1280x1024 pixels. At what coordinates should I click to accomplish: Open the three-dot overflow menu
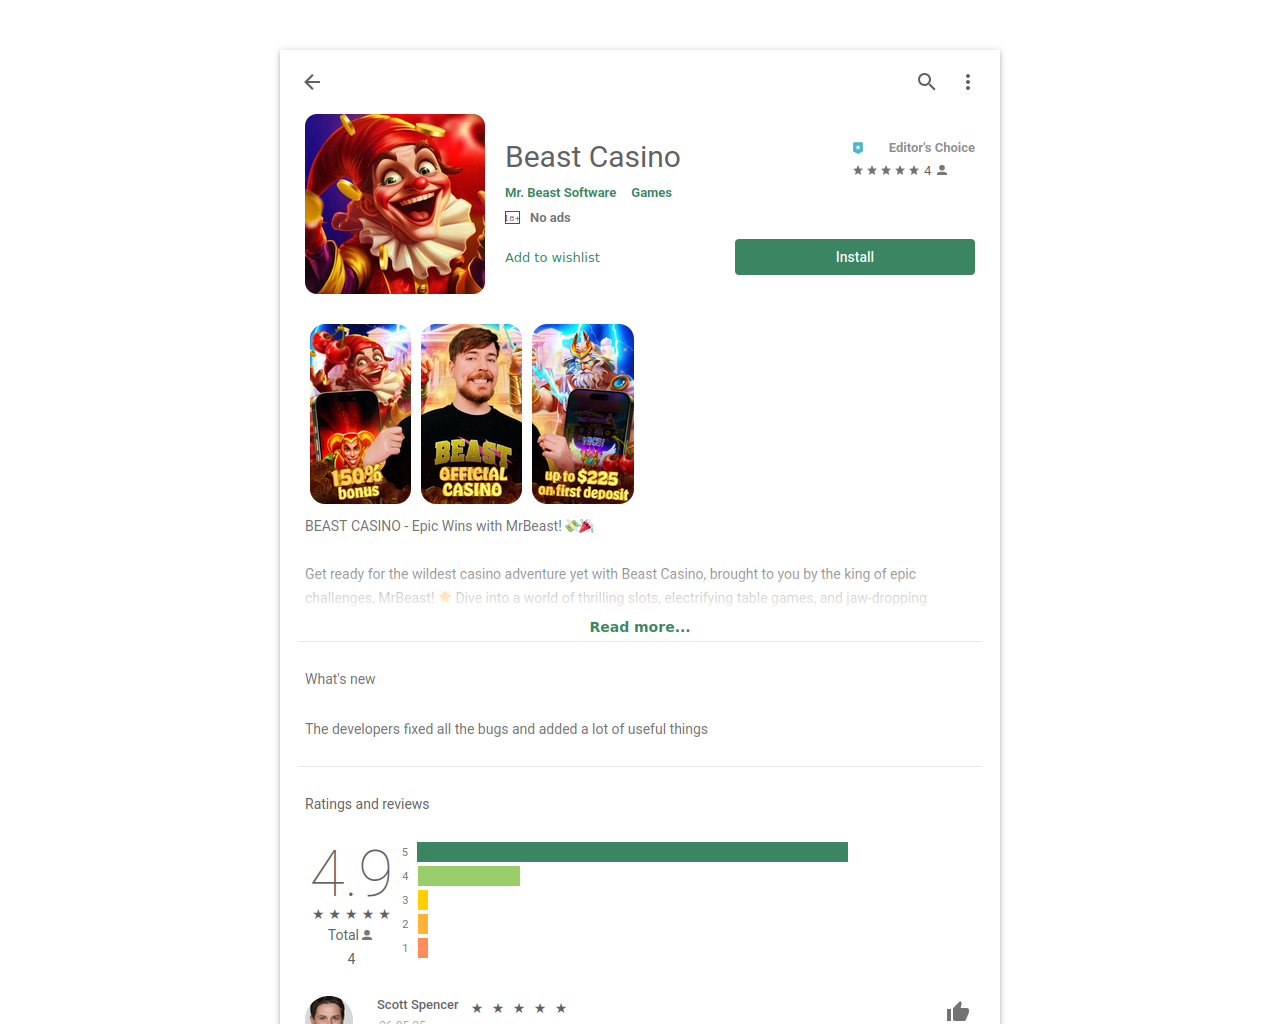pos(968,82)
